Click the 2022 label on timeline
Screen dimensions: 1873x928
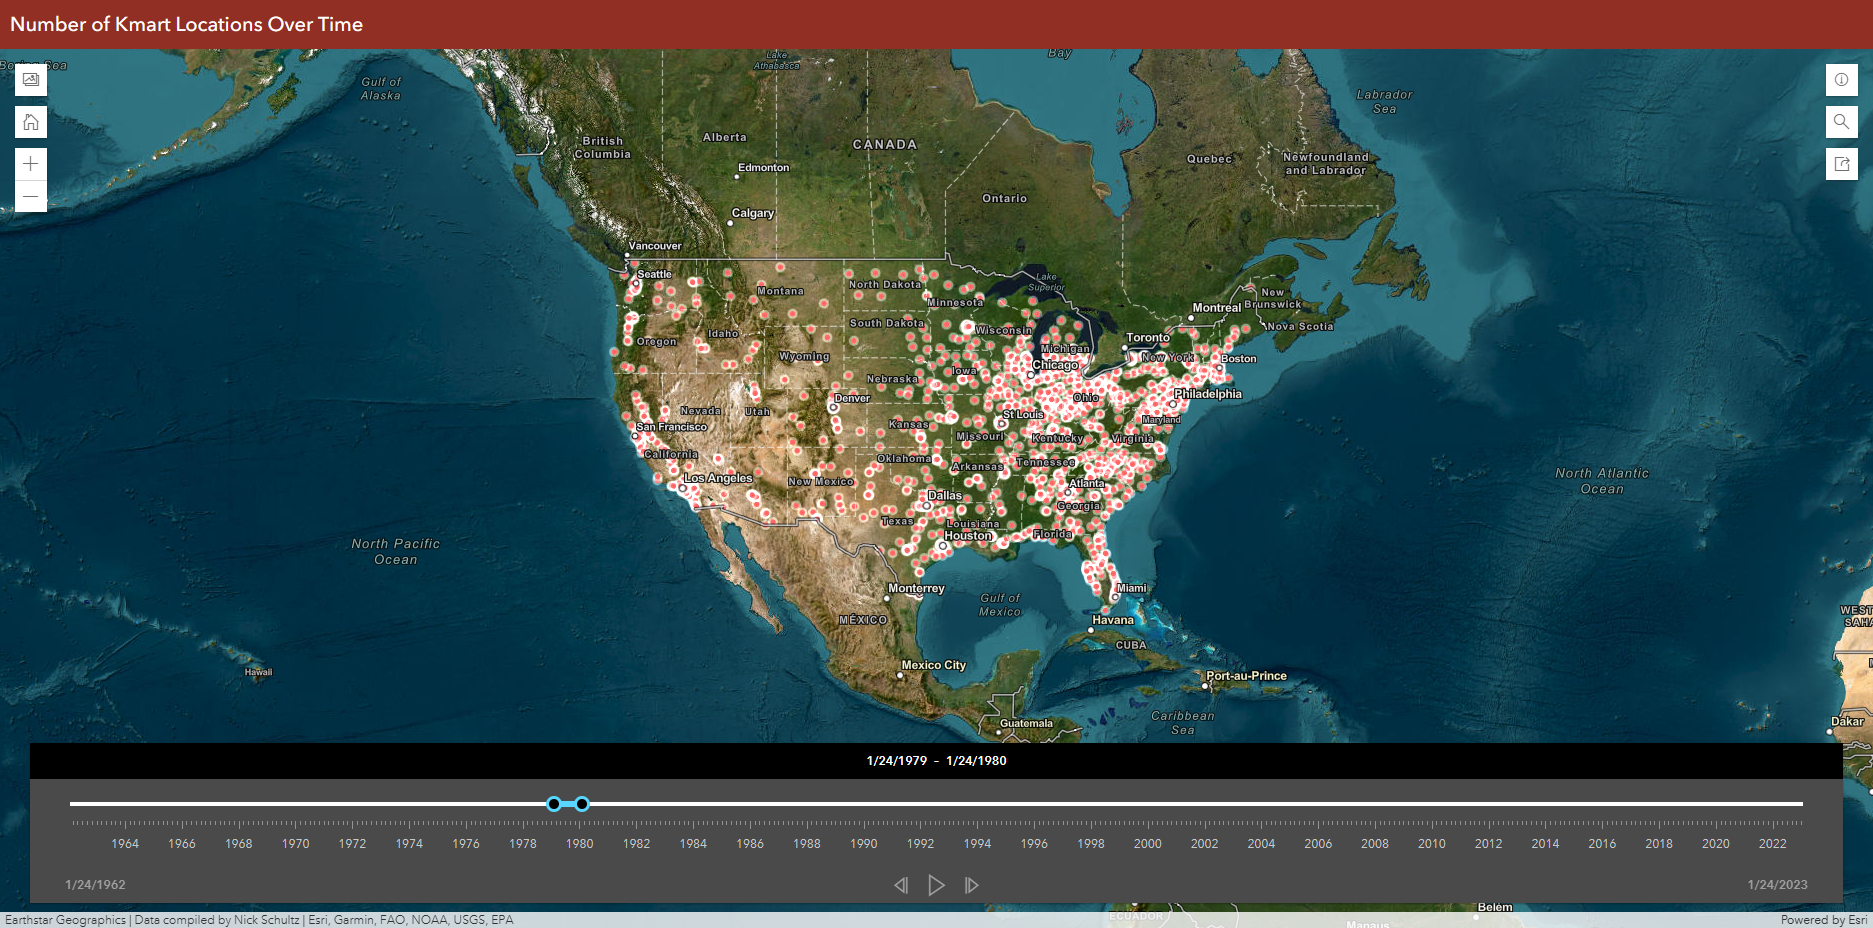[x=1772, y=844]
